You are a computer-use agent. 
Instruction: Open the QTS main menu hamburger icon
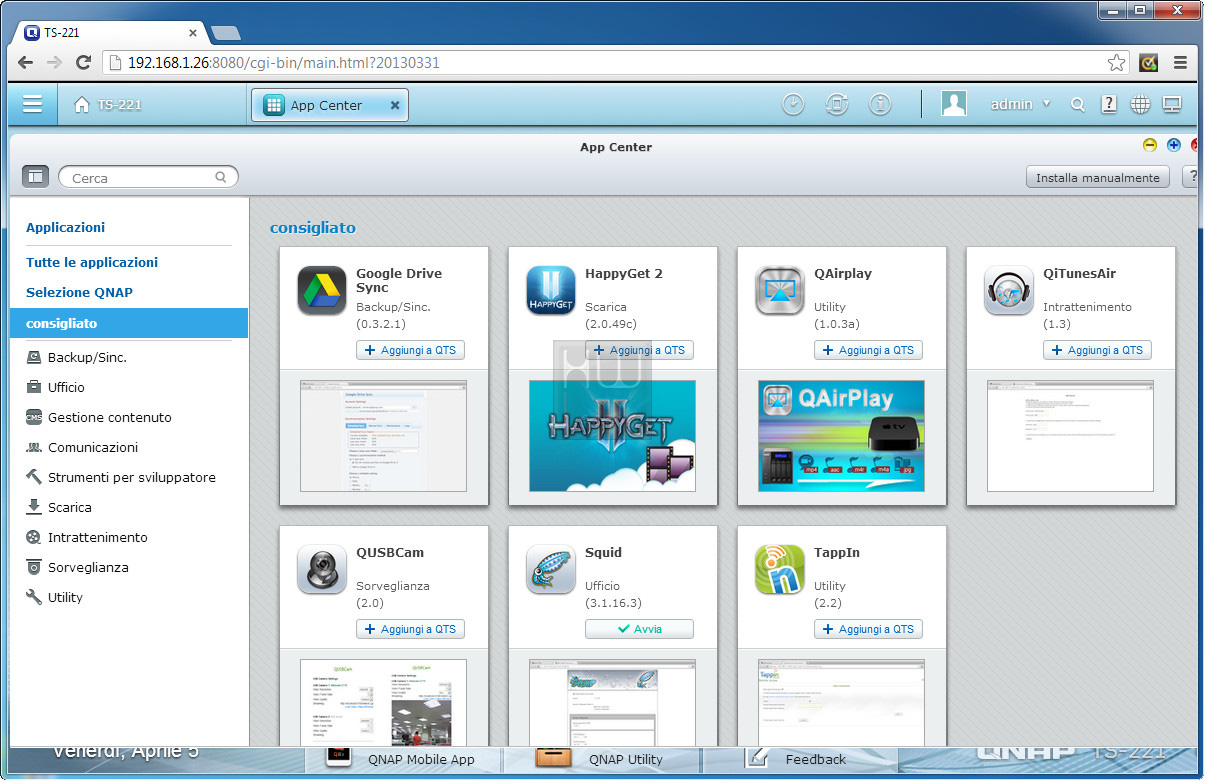pos(33,104)
